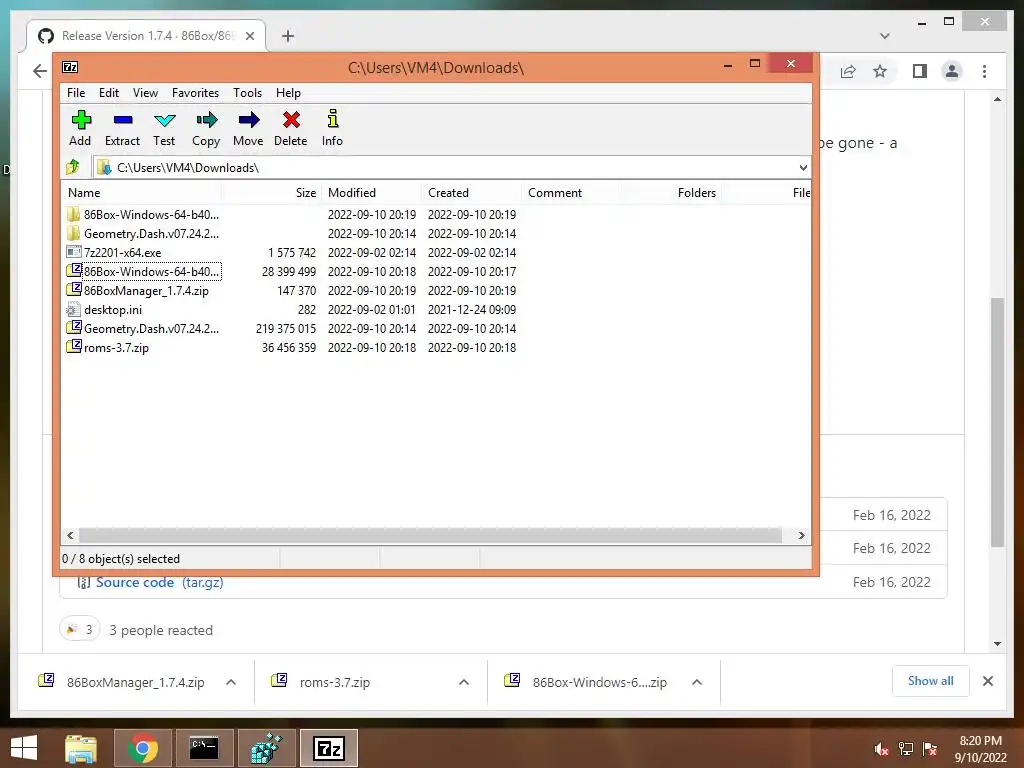The width and height of the screenshot is (1024, 768).
Task: Click the Move toolbar icon
Action: pyautogui.click(x=249, y=120)
